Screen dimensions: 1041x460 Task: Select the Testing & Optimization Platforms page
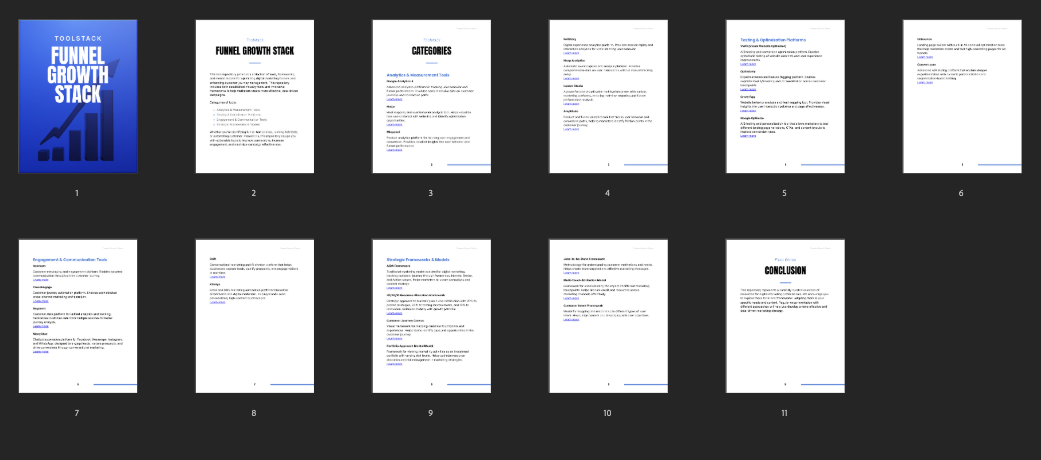coord(785,96)
